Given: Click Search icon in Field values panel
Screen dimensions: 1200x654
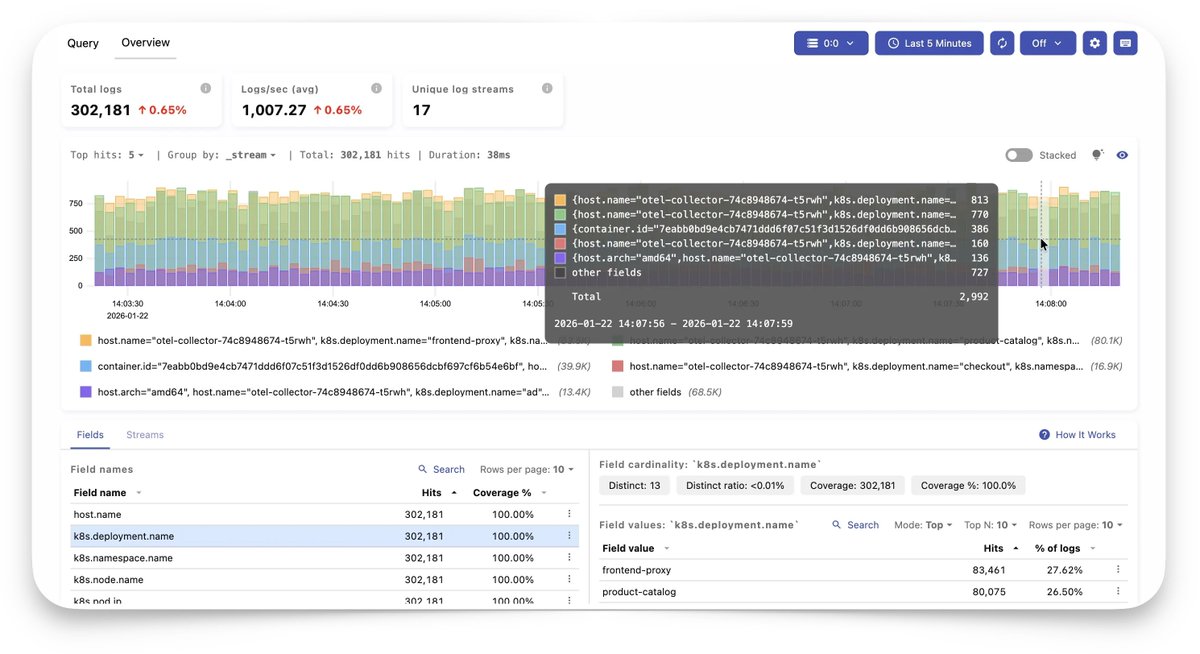Looking at the screenshot, I should coord(838,525).
